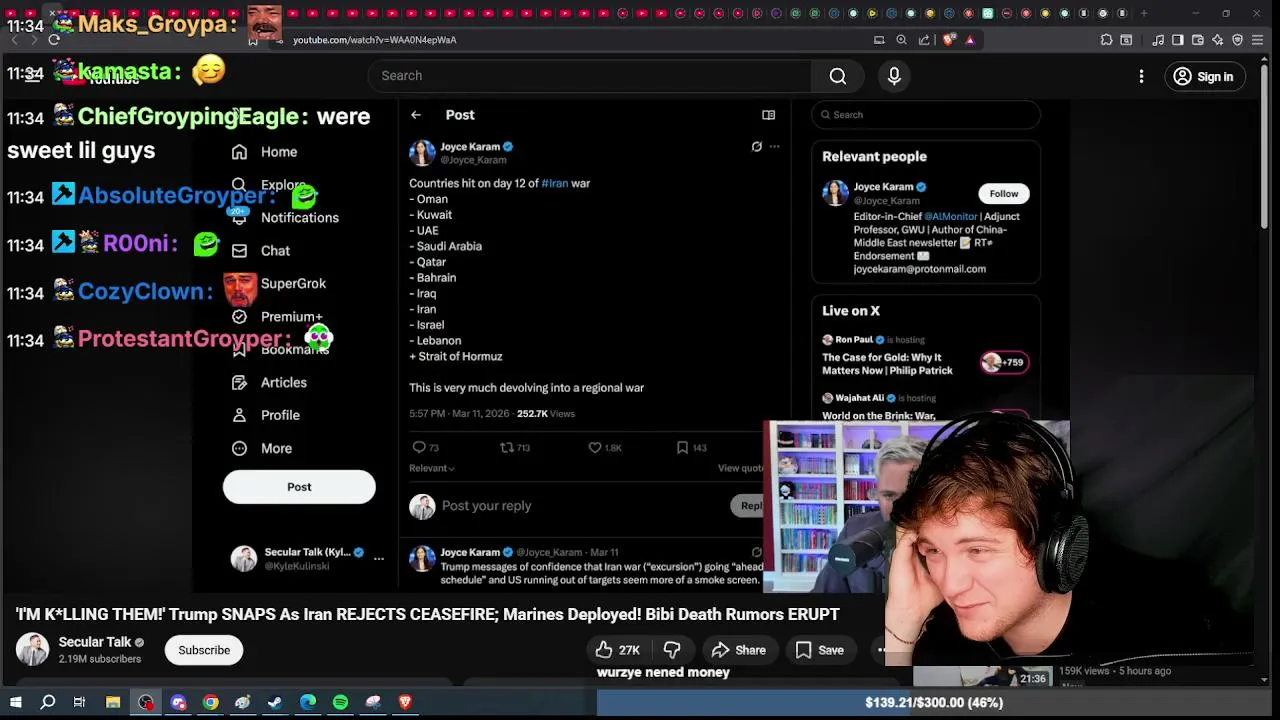
Task: Open reading view icon beside Post header
Action: click(768, 115)
